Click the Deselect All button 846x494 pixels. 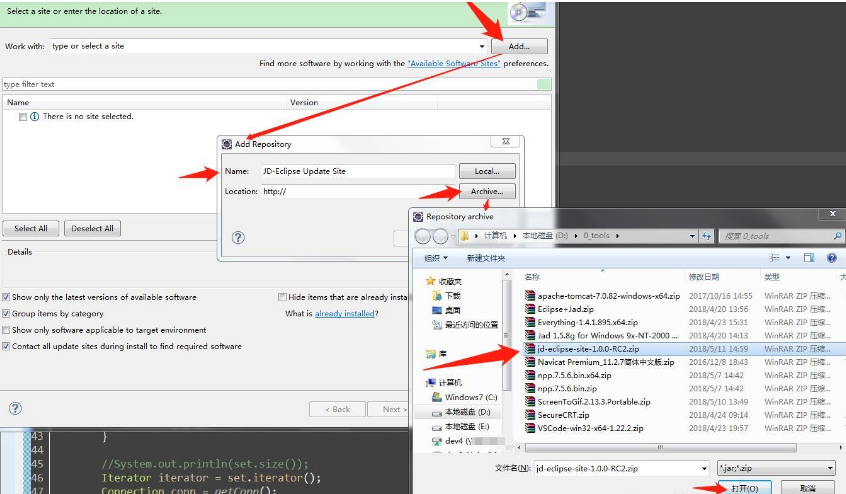click(x=92, y=228)
